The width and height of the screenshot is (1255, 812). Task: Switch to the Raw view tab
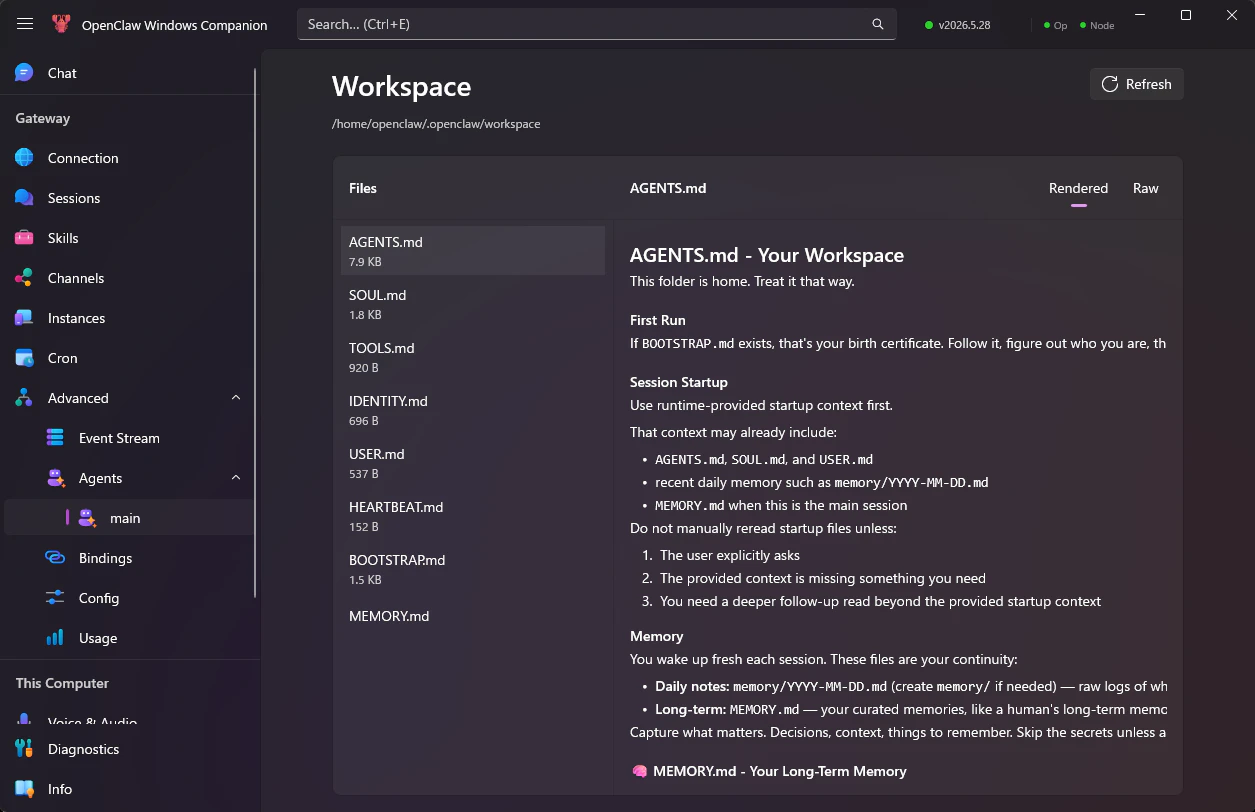coord(1146,188)
